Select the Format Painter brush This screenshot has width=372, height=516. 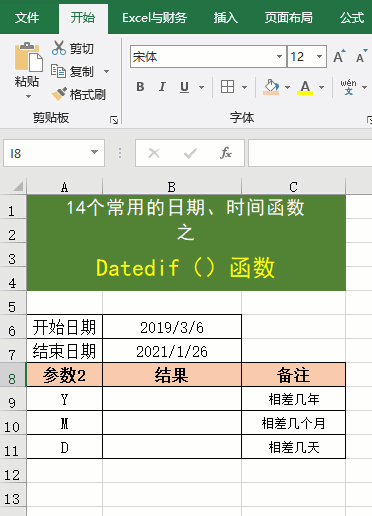[x=59, y=94]
